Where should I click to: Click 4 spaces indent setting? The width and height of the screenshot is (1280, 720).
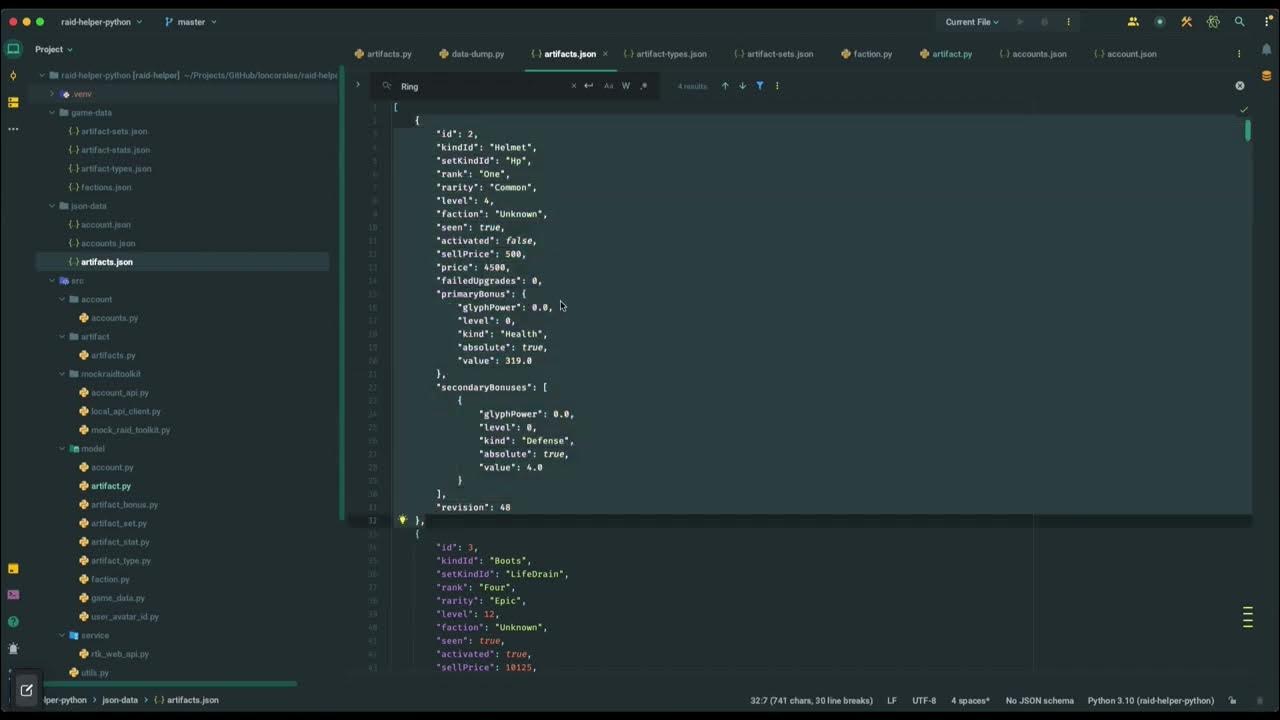970,701
